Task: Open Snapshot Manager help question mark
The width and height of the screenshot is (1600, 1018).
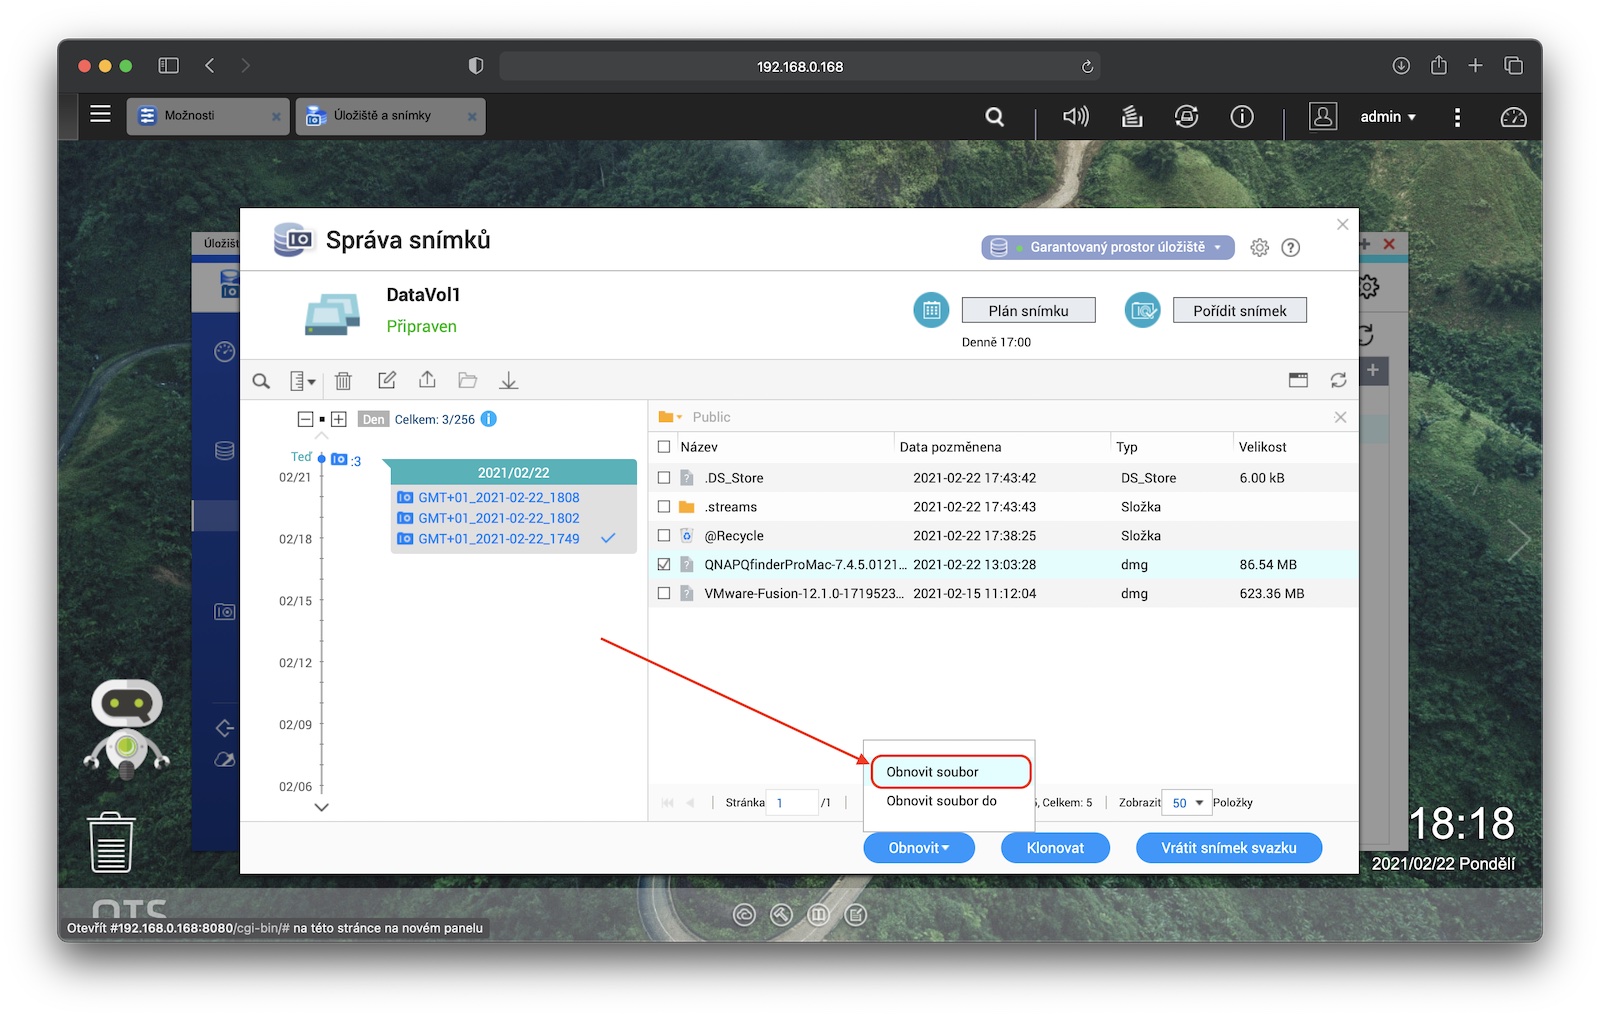Action: point(1291,247)
